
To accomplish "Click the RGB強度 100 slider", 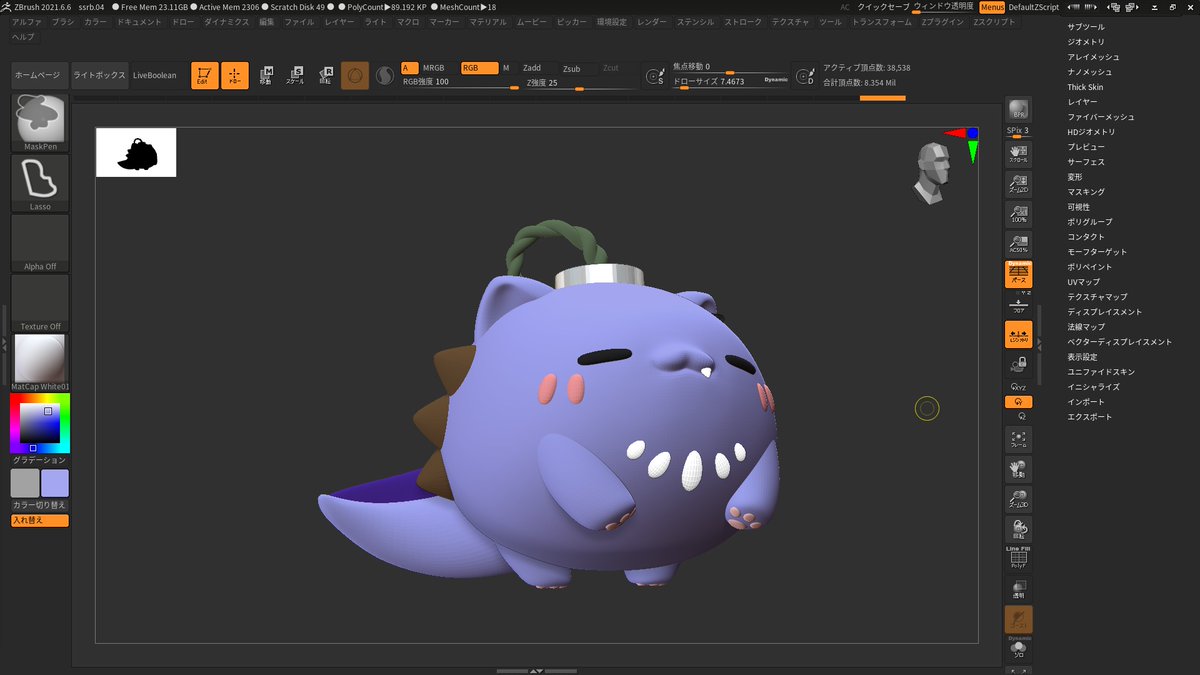I will coord(460,83).
